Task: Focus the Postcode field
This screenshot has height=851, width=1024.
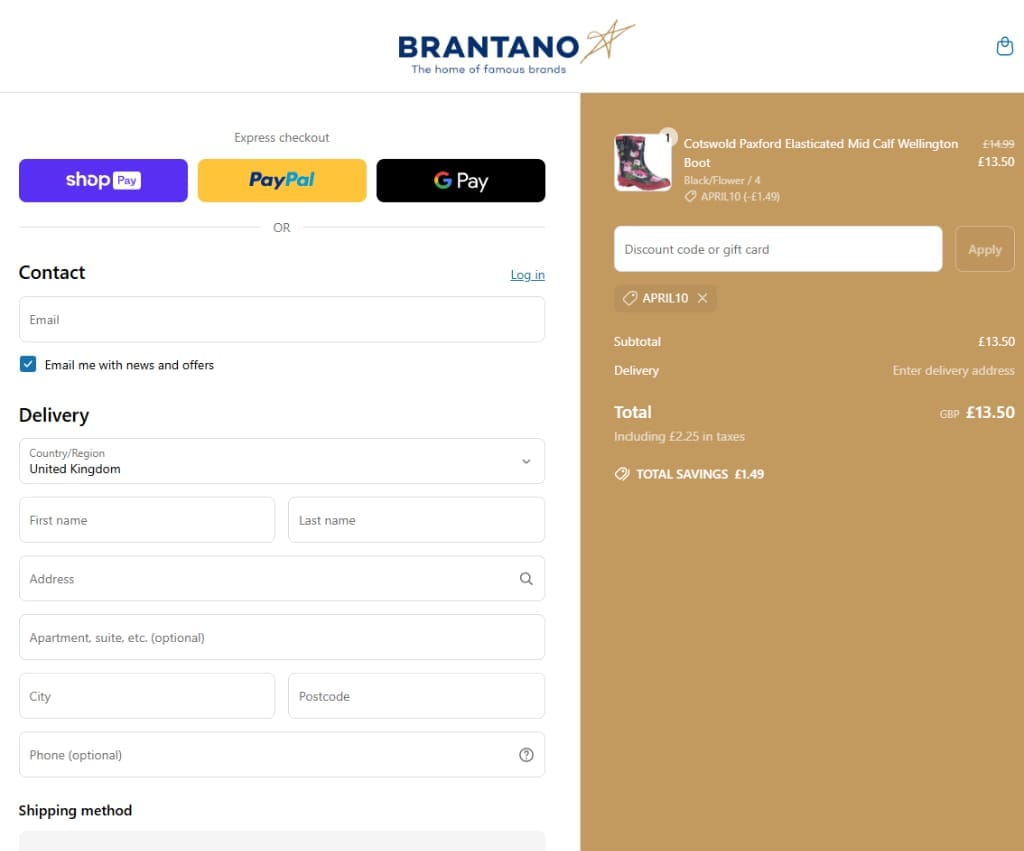Action: click(417, 696)
